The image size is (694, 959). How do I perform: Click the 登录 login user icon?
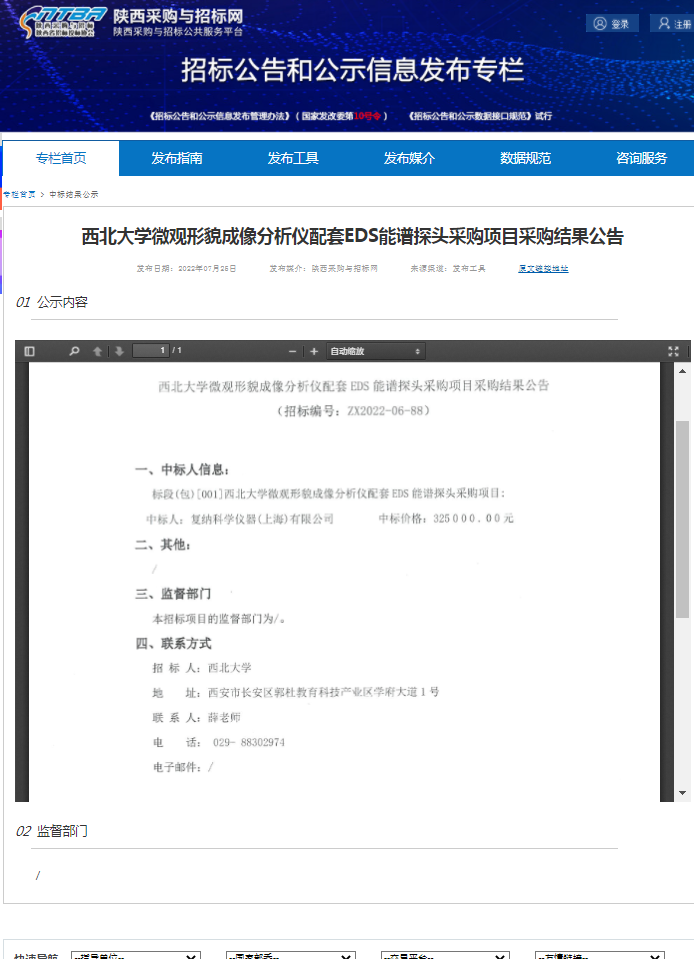click(x=600, y=23)
